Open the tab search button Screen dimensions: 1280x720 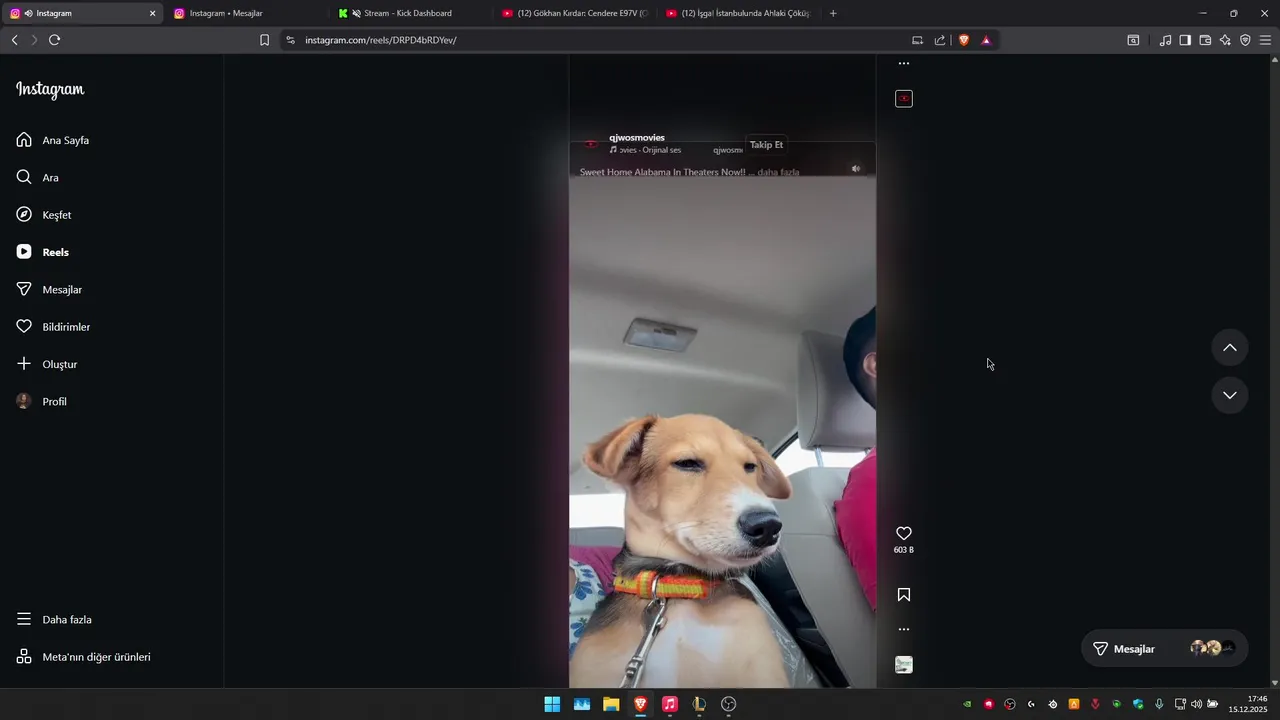(x=1133, y=40)
